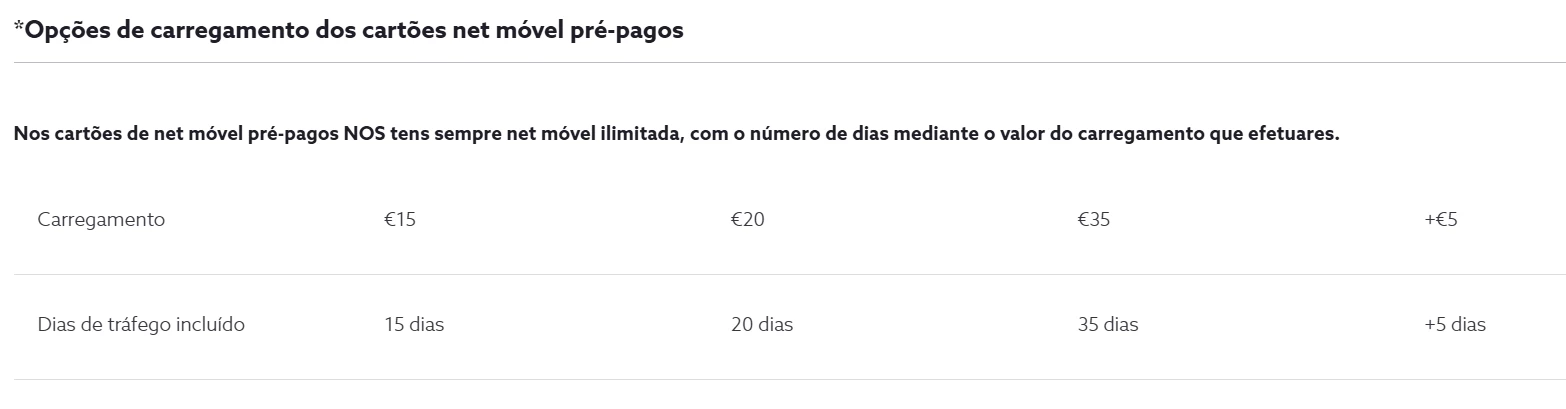Click the '20 dias' table cell
The height and width of the screenshot is (409, 1566).
coord(761,325)
